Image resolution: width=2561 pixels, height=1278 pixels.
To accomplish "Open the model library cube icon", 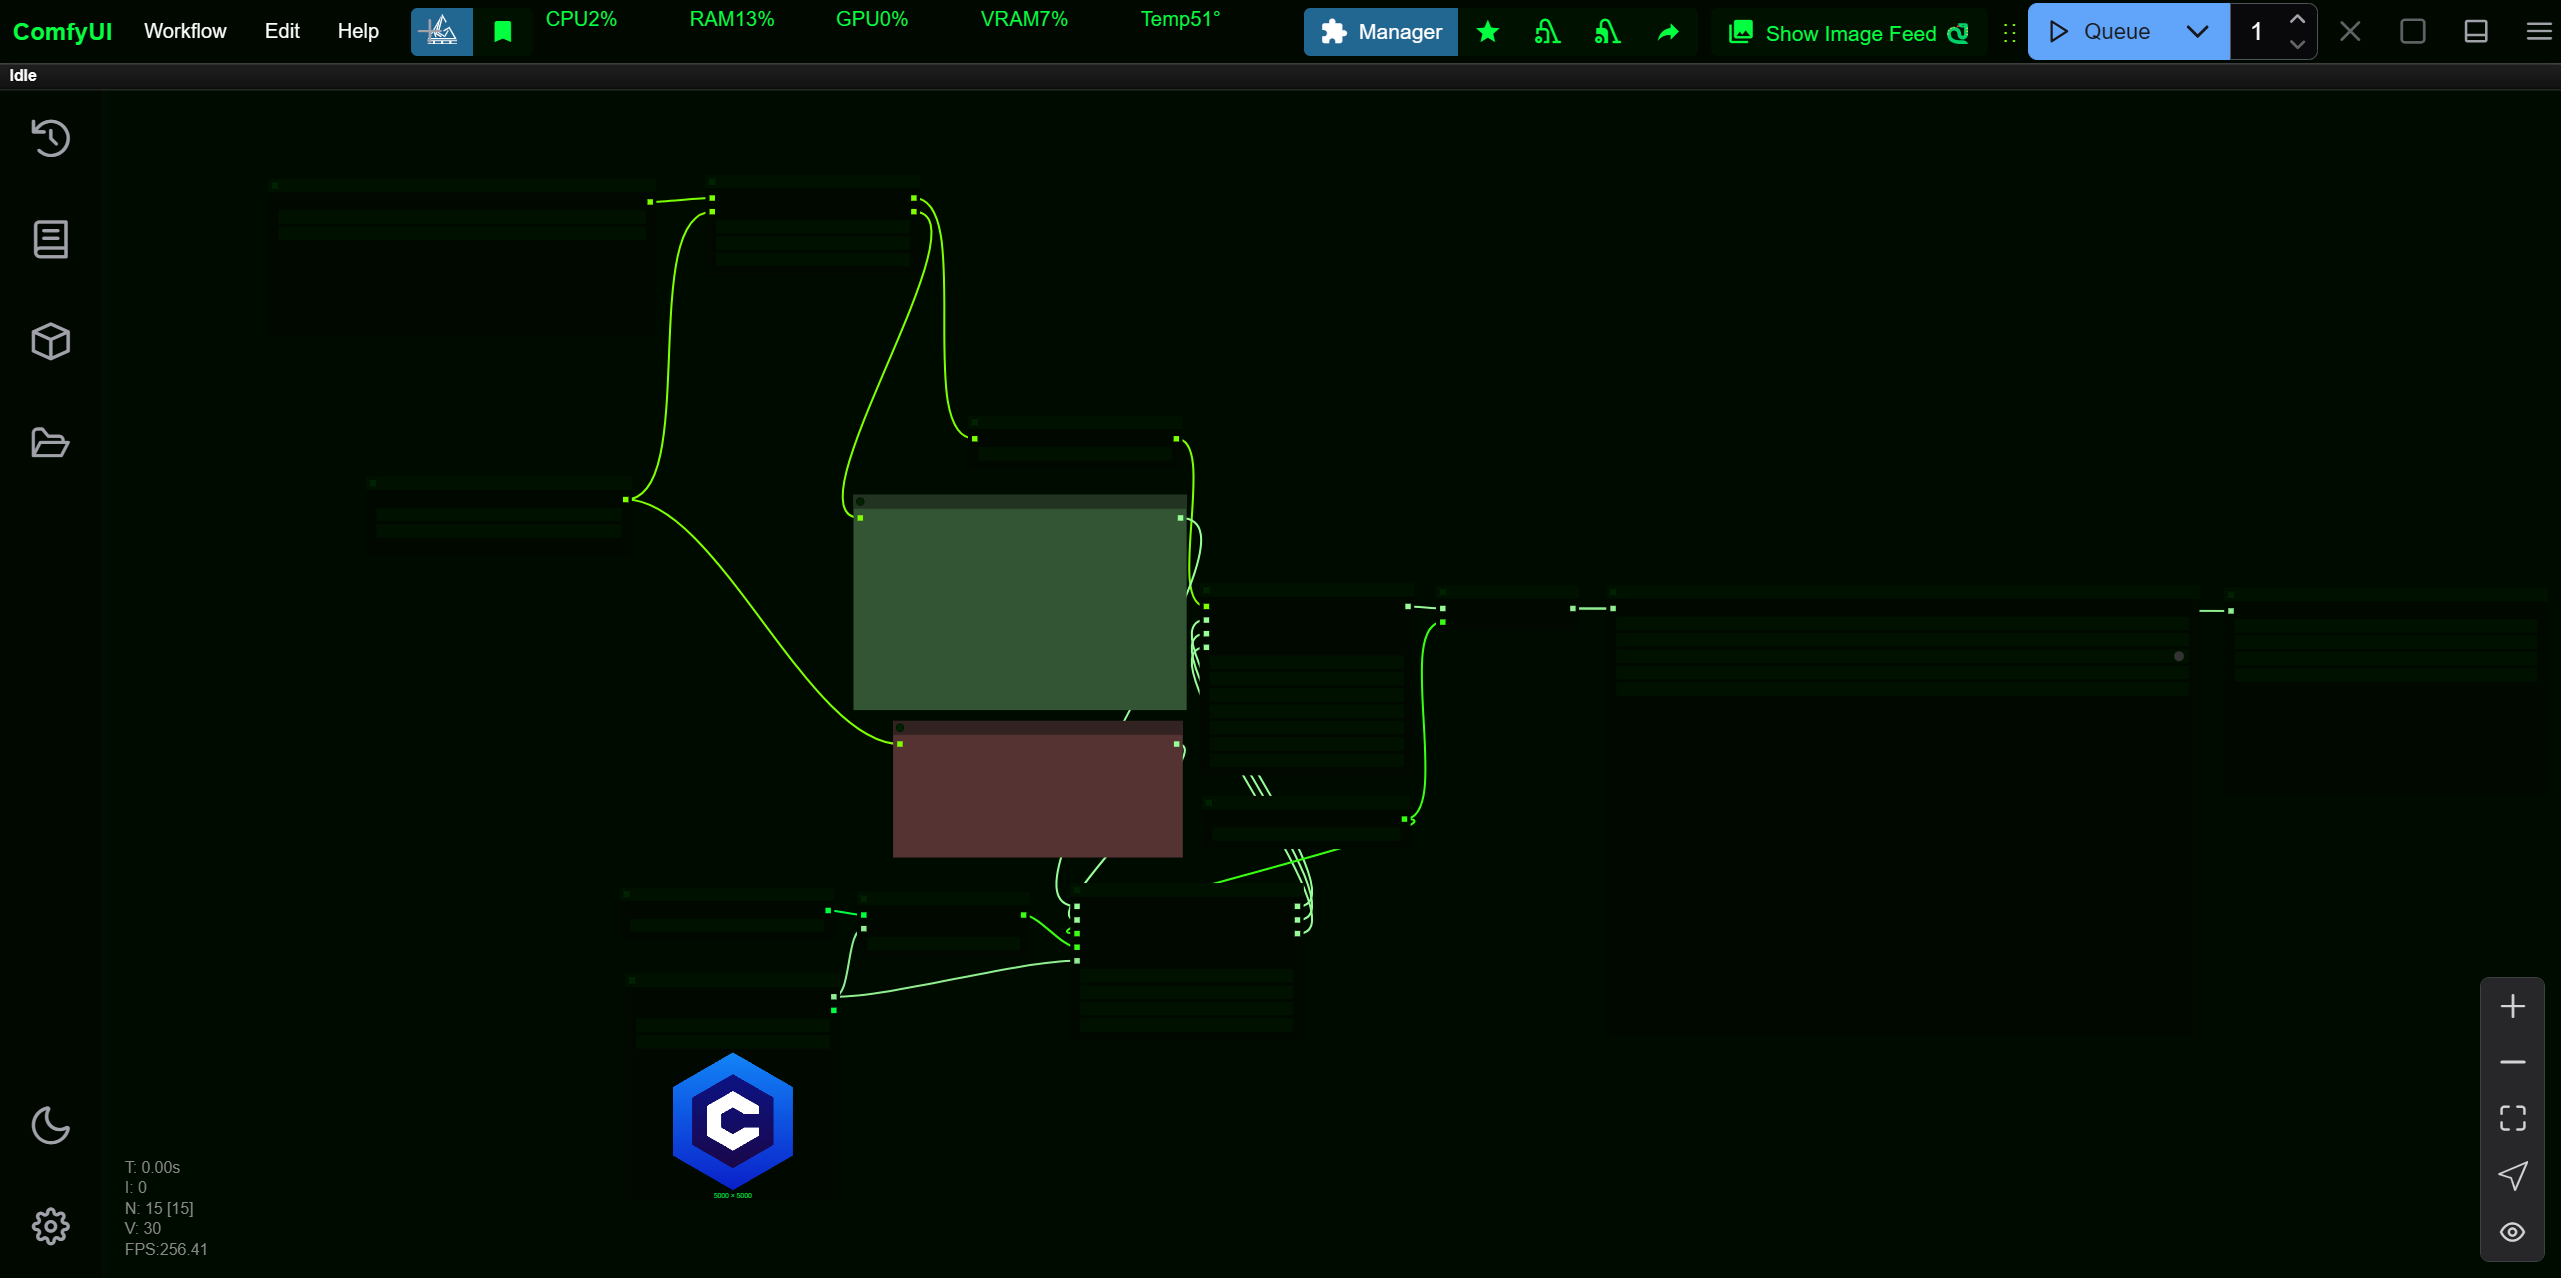I will 50,342.
